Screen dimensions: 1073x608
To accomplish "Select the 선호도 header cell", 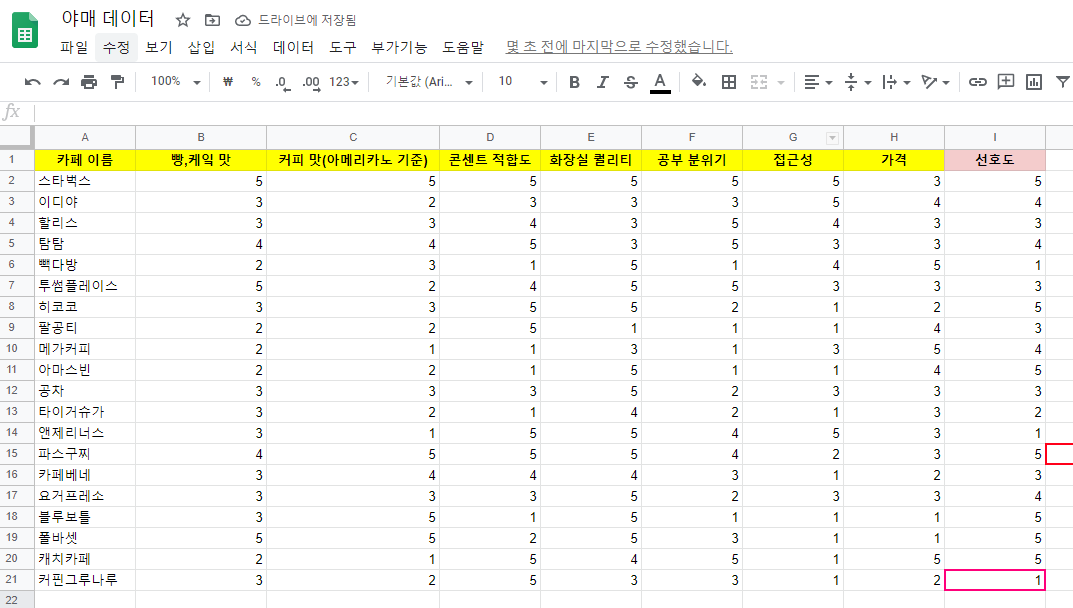I will [995, 160].
